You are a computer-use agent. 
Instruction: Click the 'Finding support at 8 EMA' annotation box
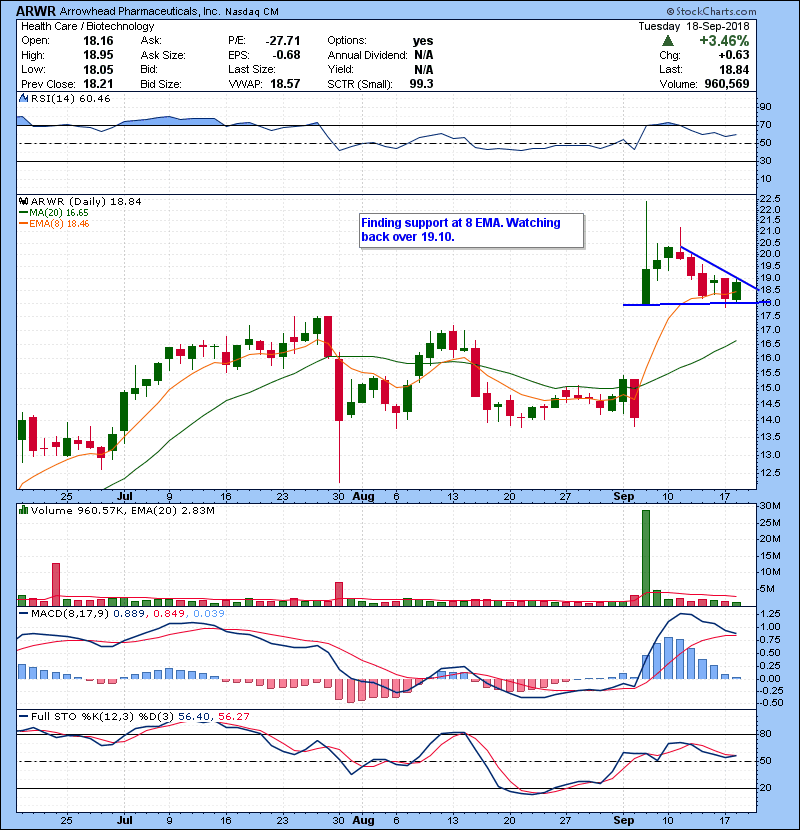pyautogui.click(x=472, y=230)
